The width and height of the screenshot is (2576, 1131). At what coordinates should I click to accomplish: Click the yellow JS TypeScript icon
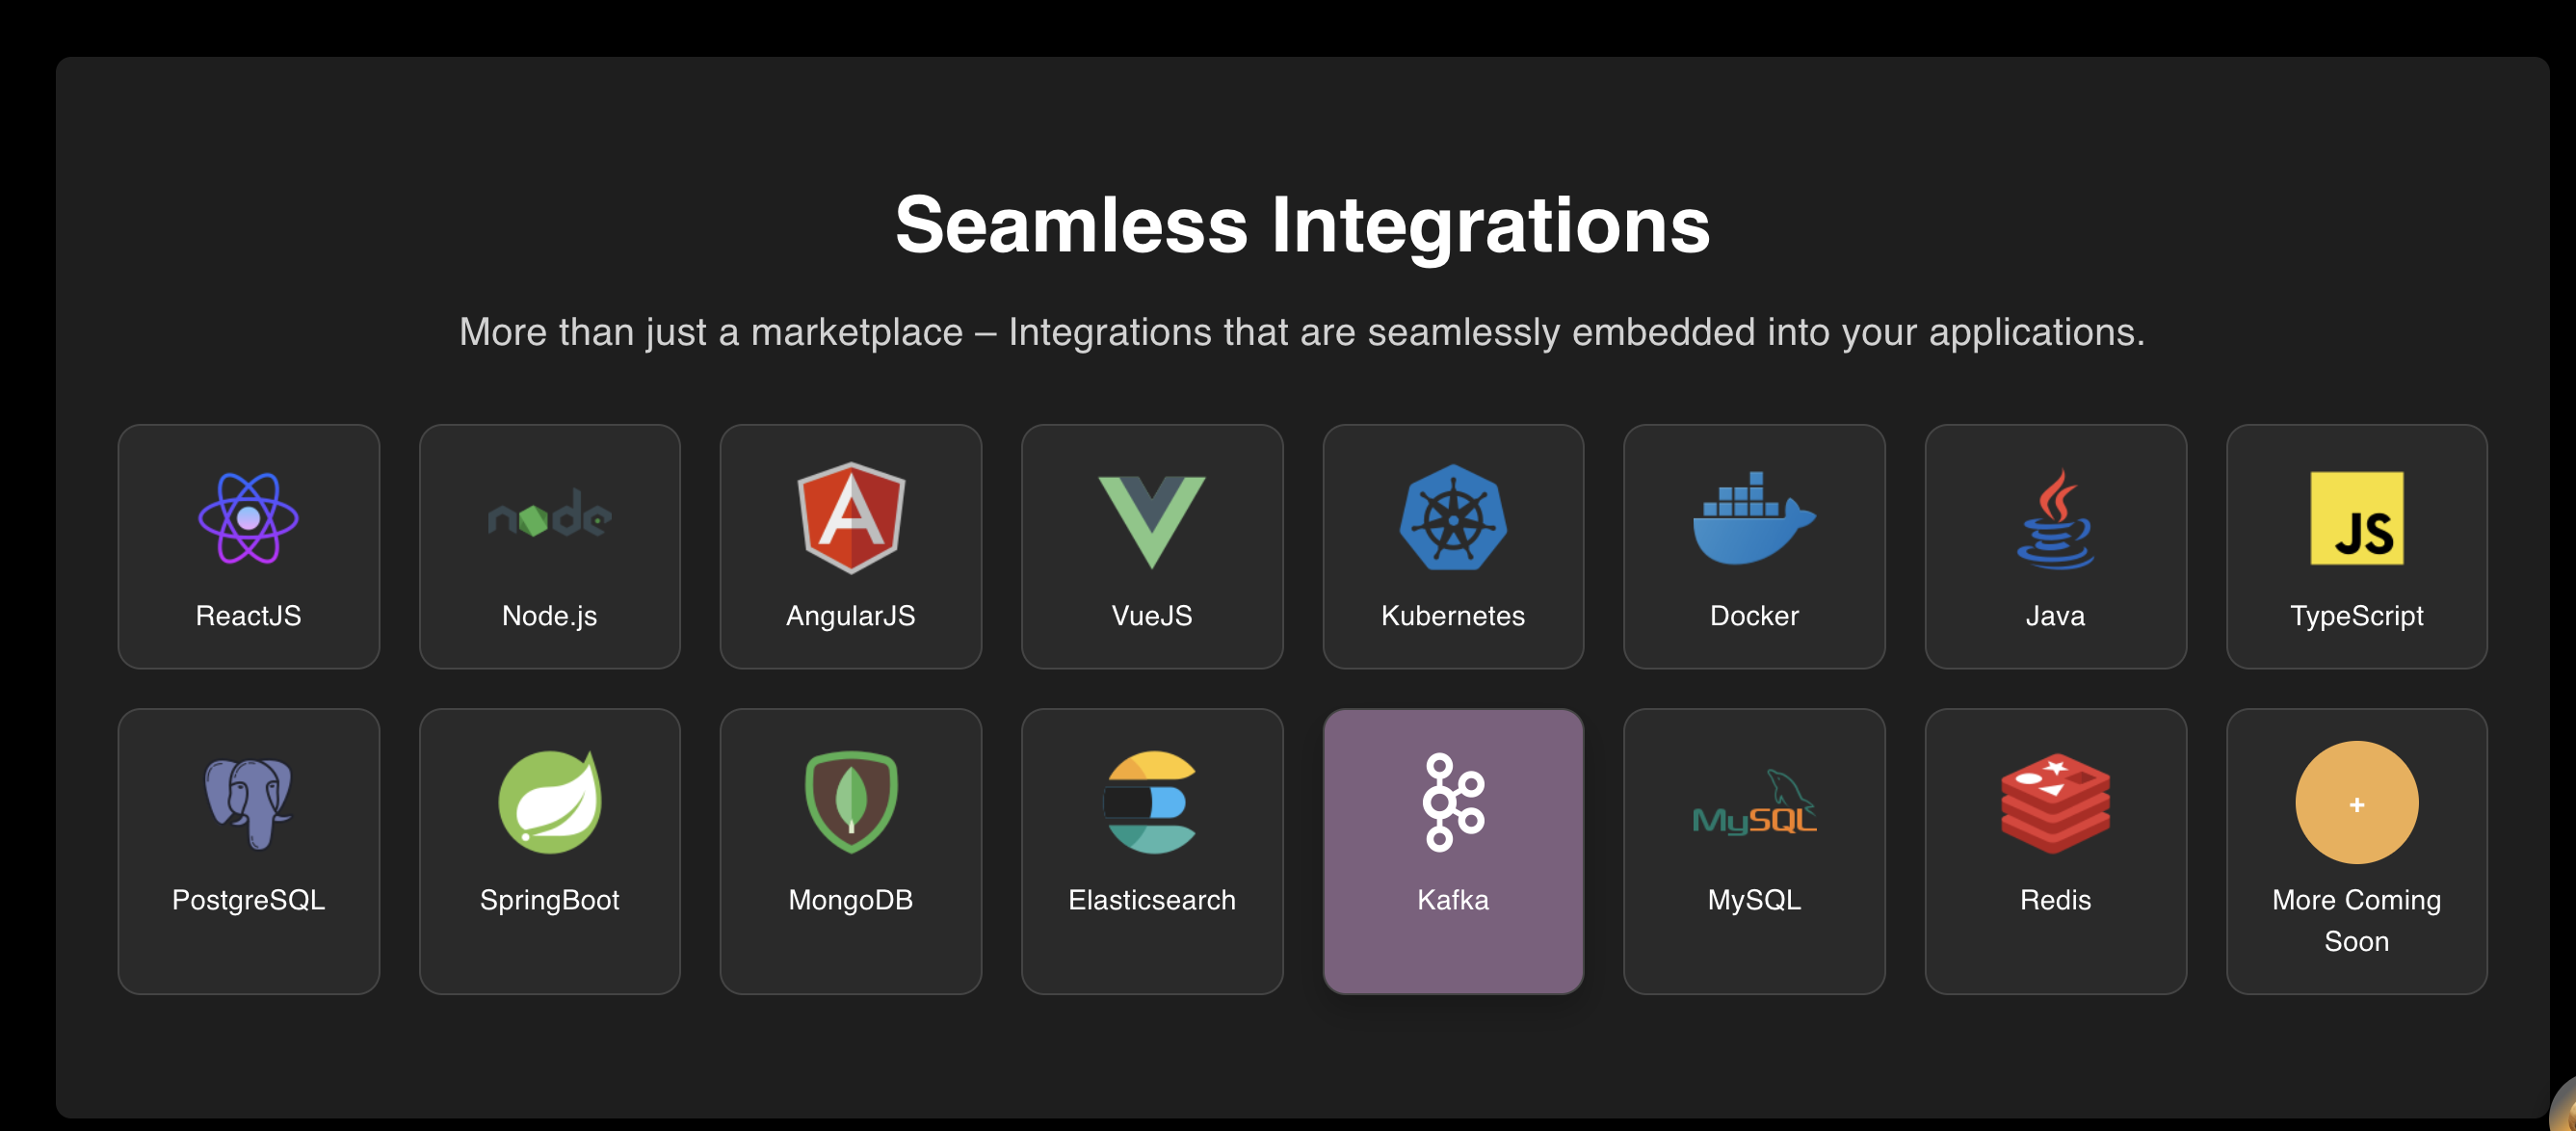[x=2356, y=518]
